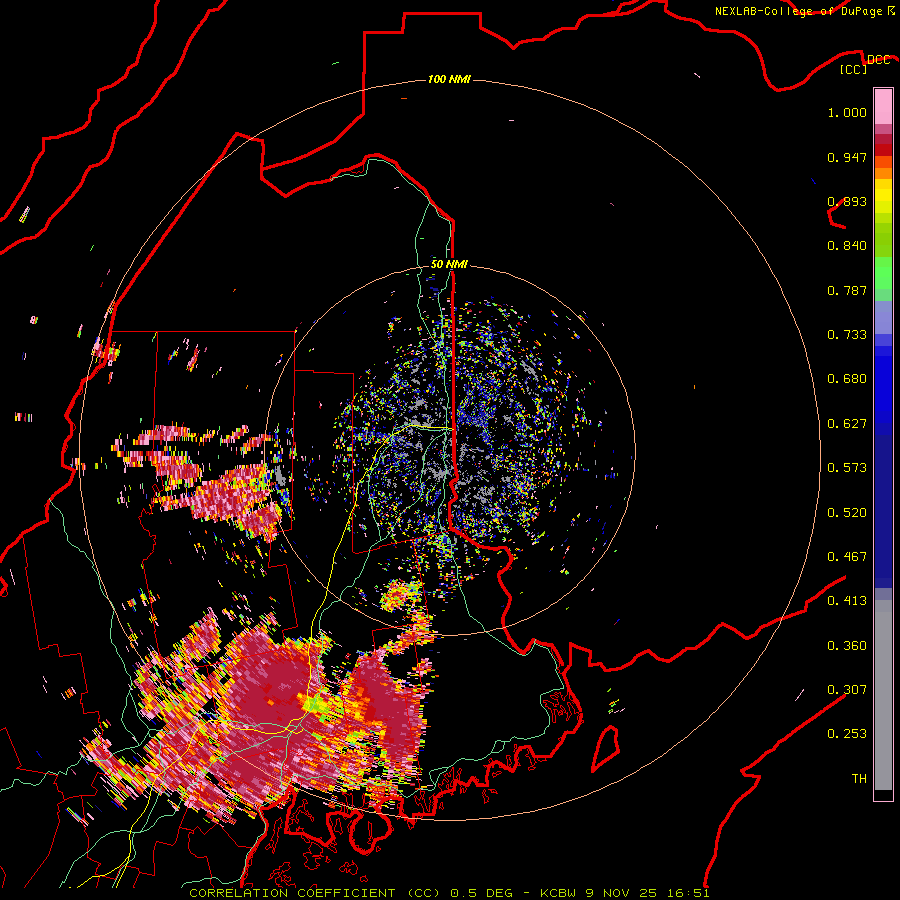Image resolution: width=900 pixels, height=900 pixels.
Task: Click the 0.733 scale value
Action: 847,335
